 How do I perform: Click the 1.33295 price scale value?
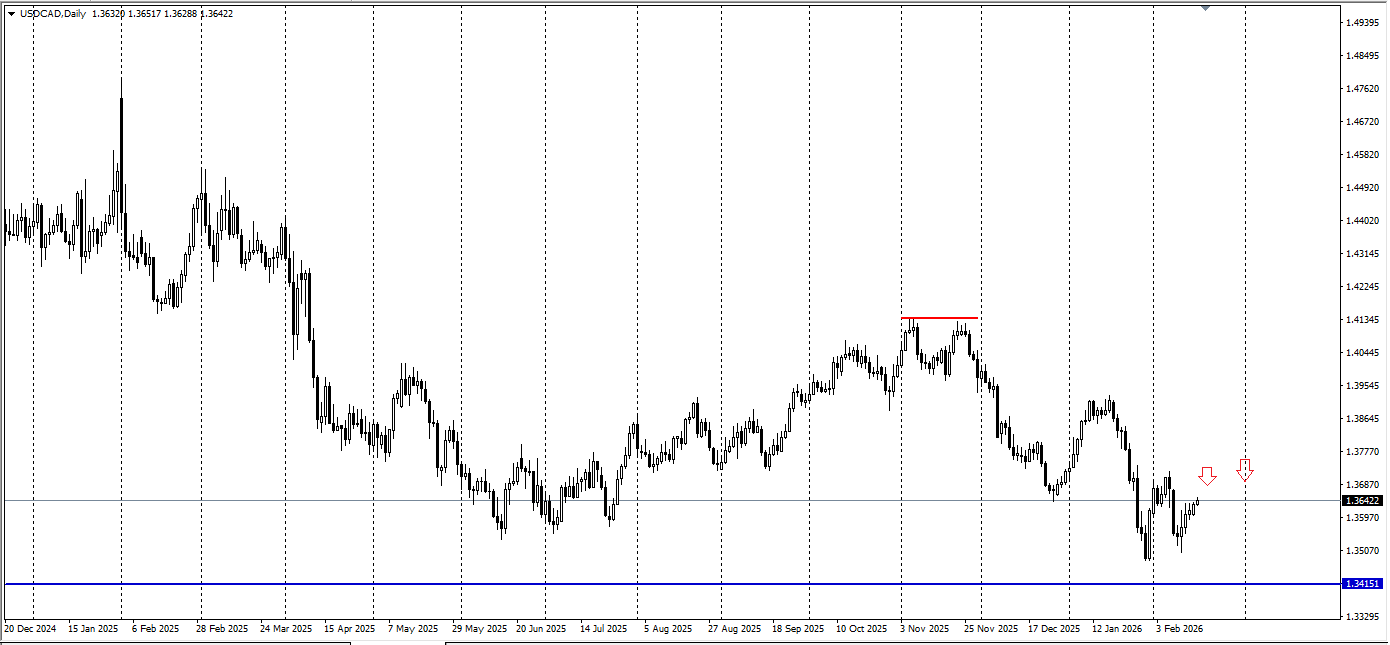pyautogui.click(x=1364, y=617)
